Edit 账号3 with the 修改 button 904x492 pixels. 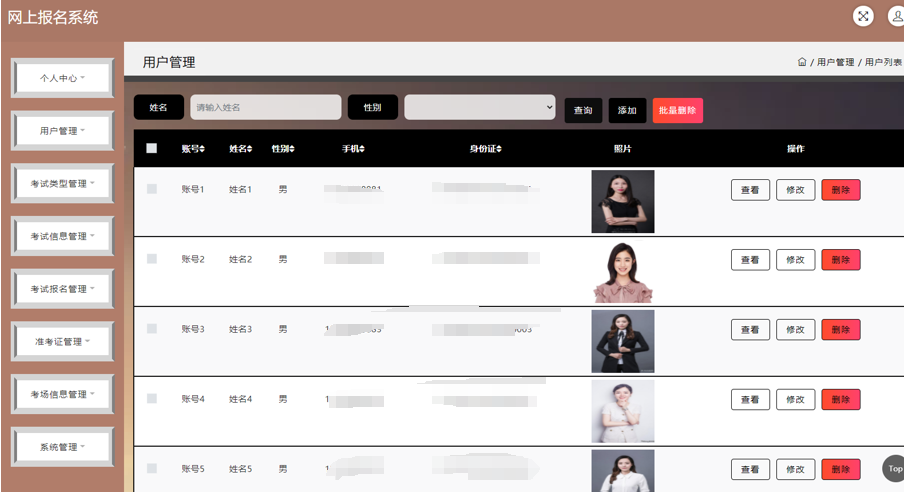tap(796, 329)
